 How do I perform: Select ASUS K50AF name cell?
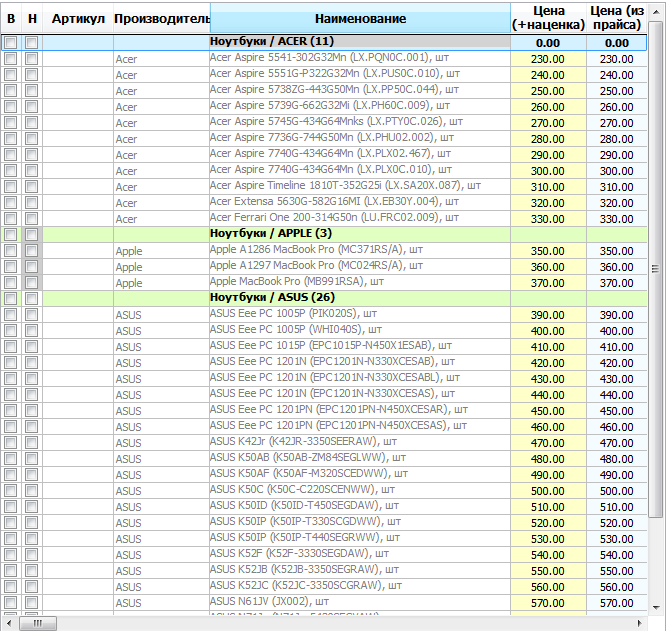[x=360, y=475]
